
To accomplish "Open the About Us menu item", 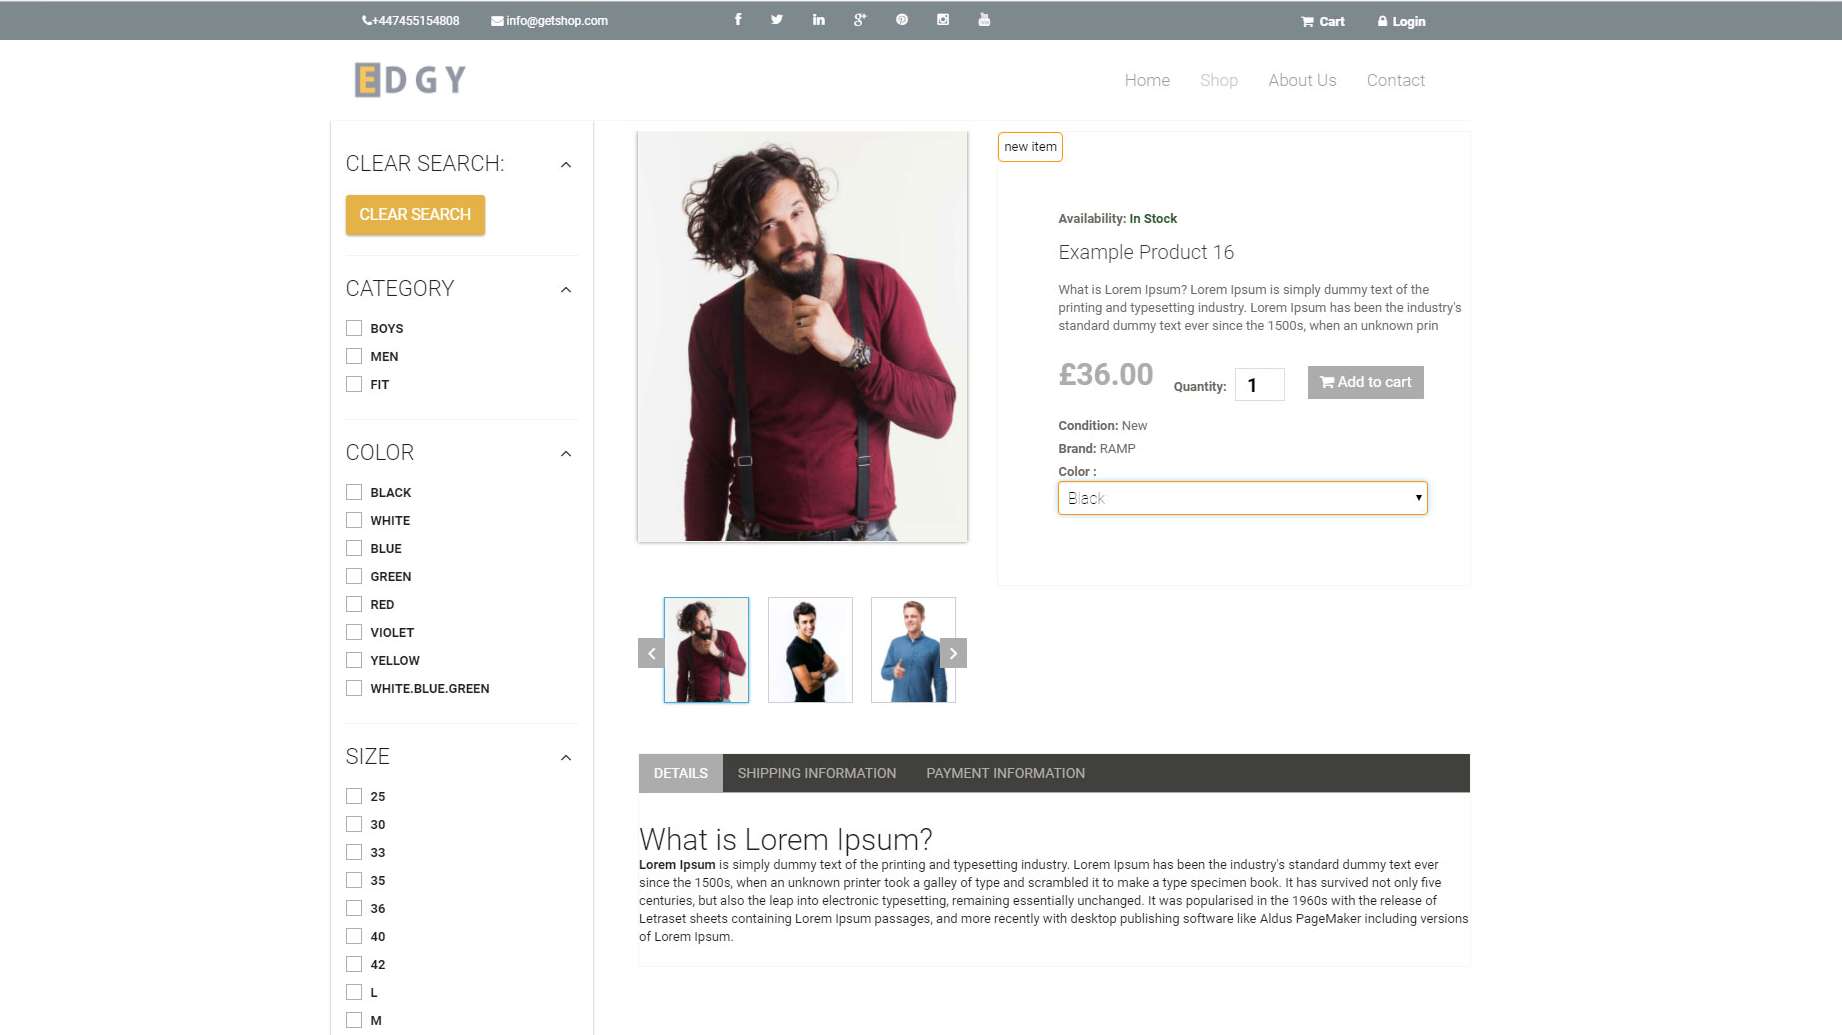I will click(1302, 80).
